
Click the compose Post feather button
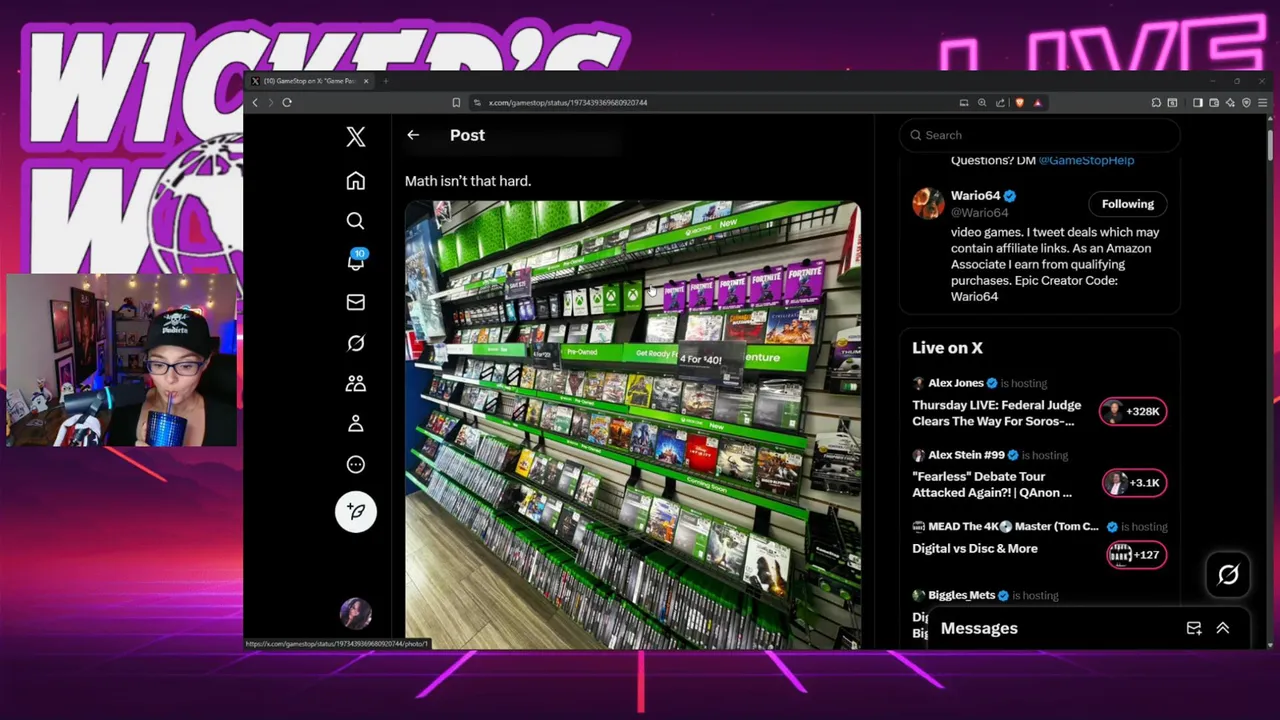(x=356, y=511)
